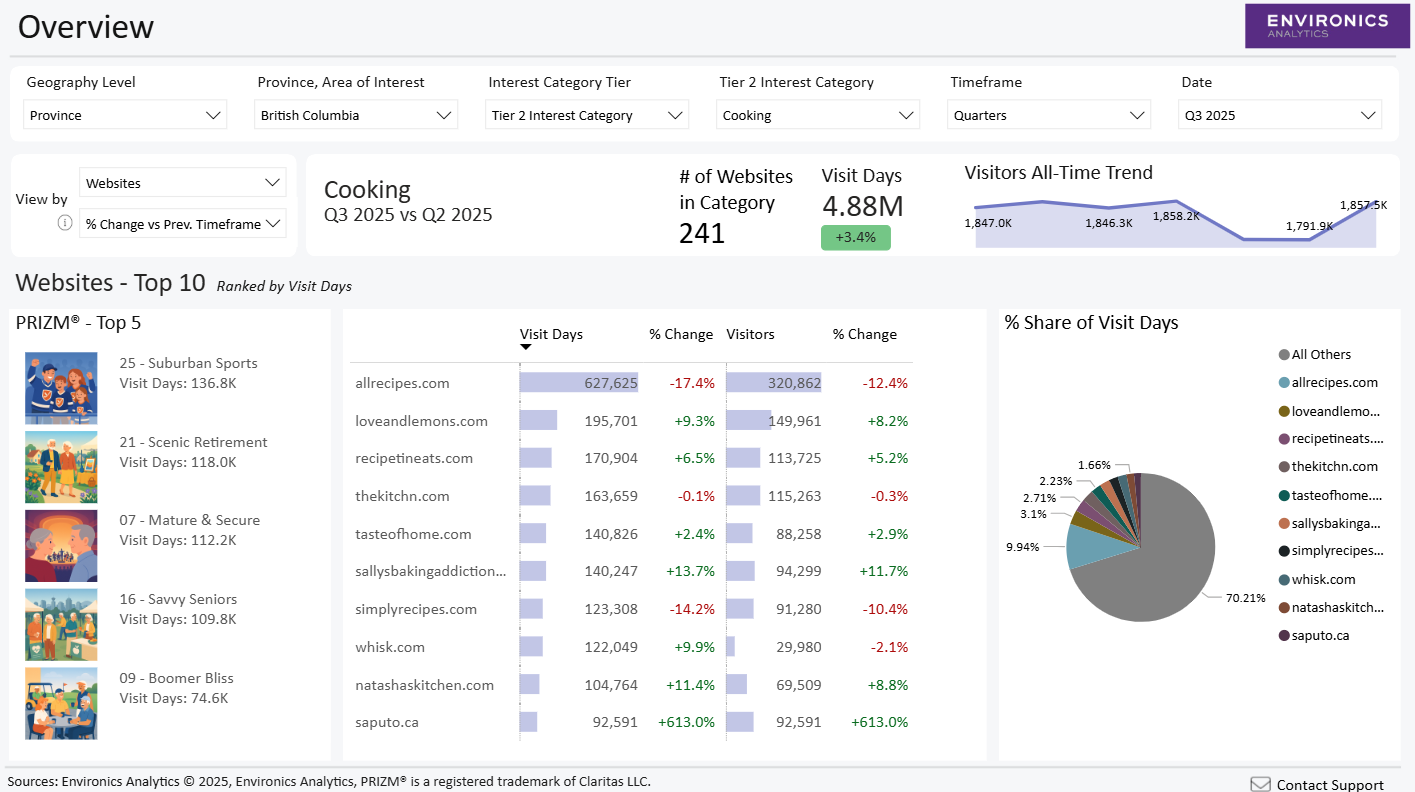Open the % Change vs Prev. Timeframe dropdown

pos(182,223)
